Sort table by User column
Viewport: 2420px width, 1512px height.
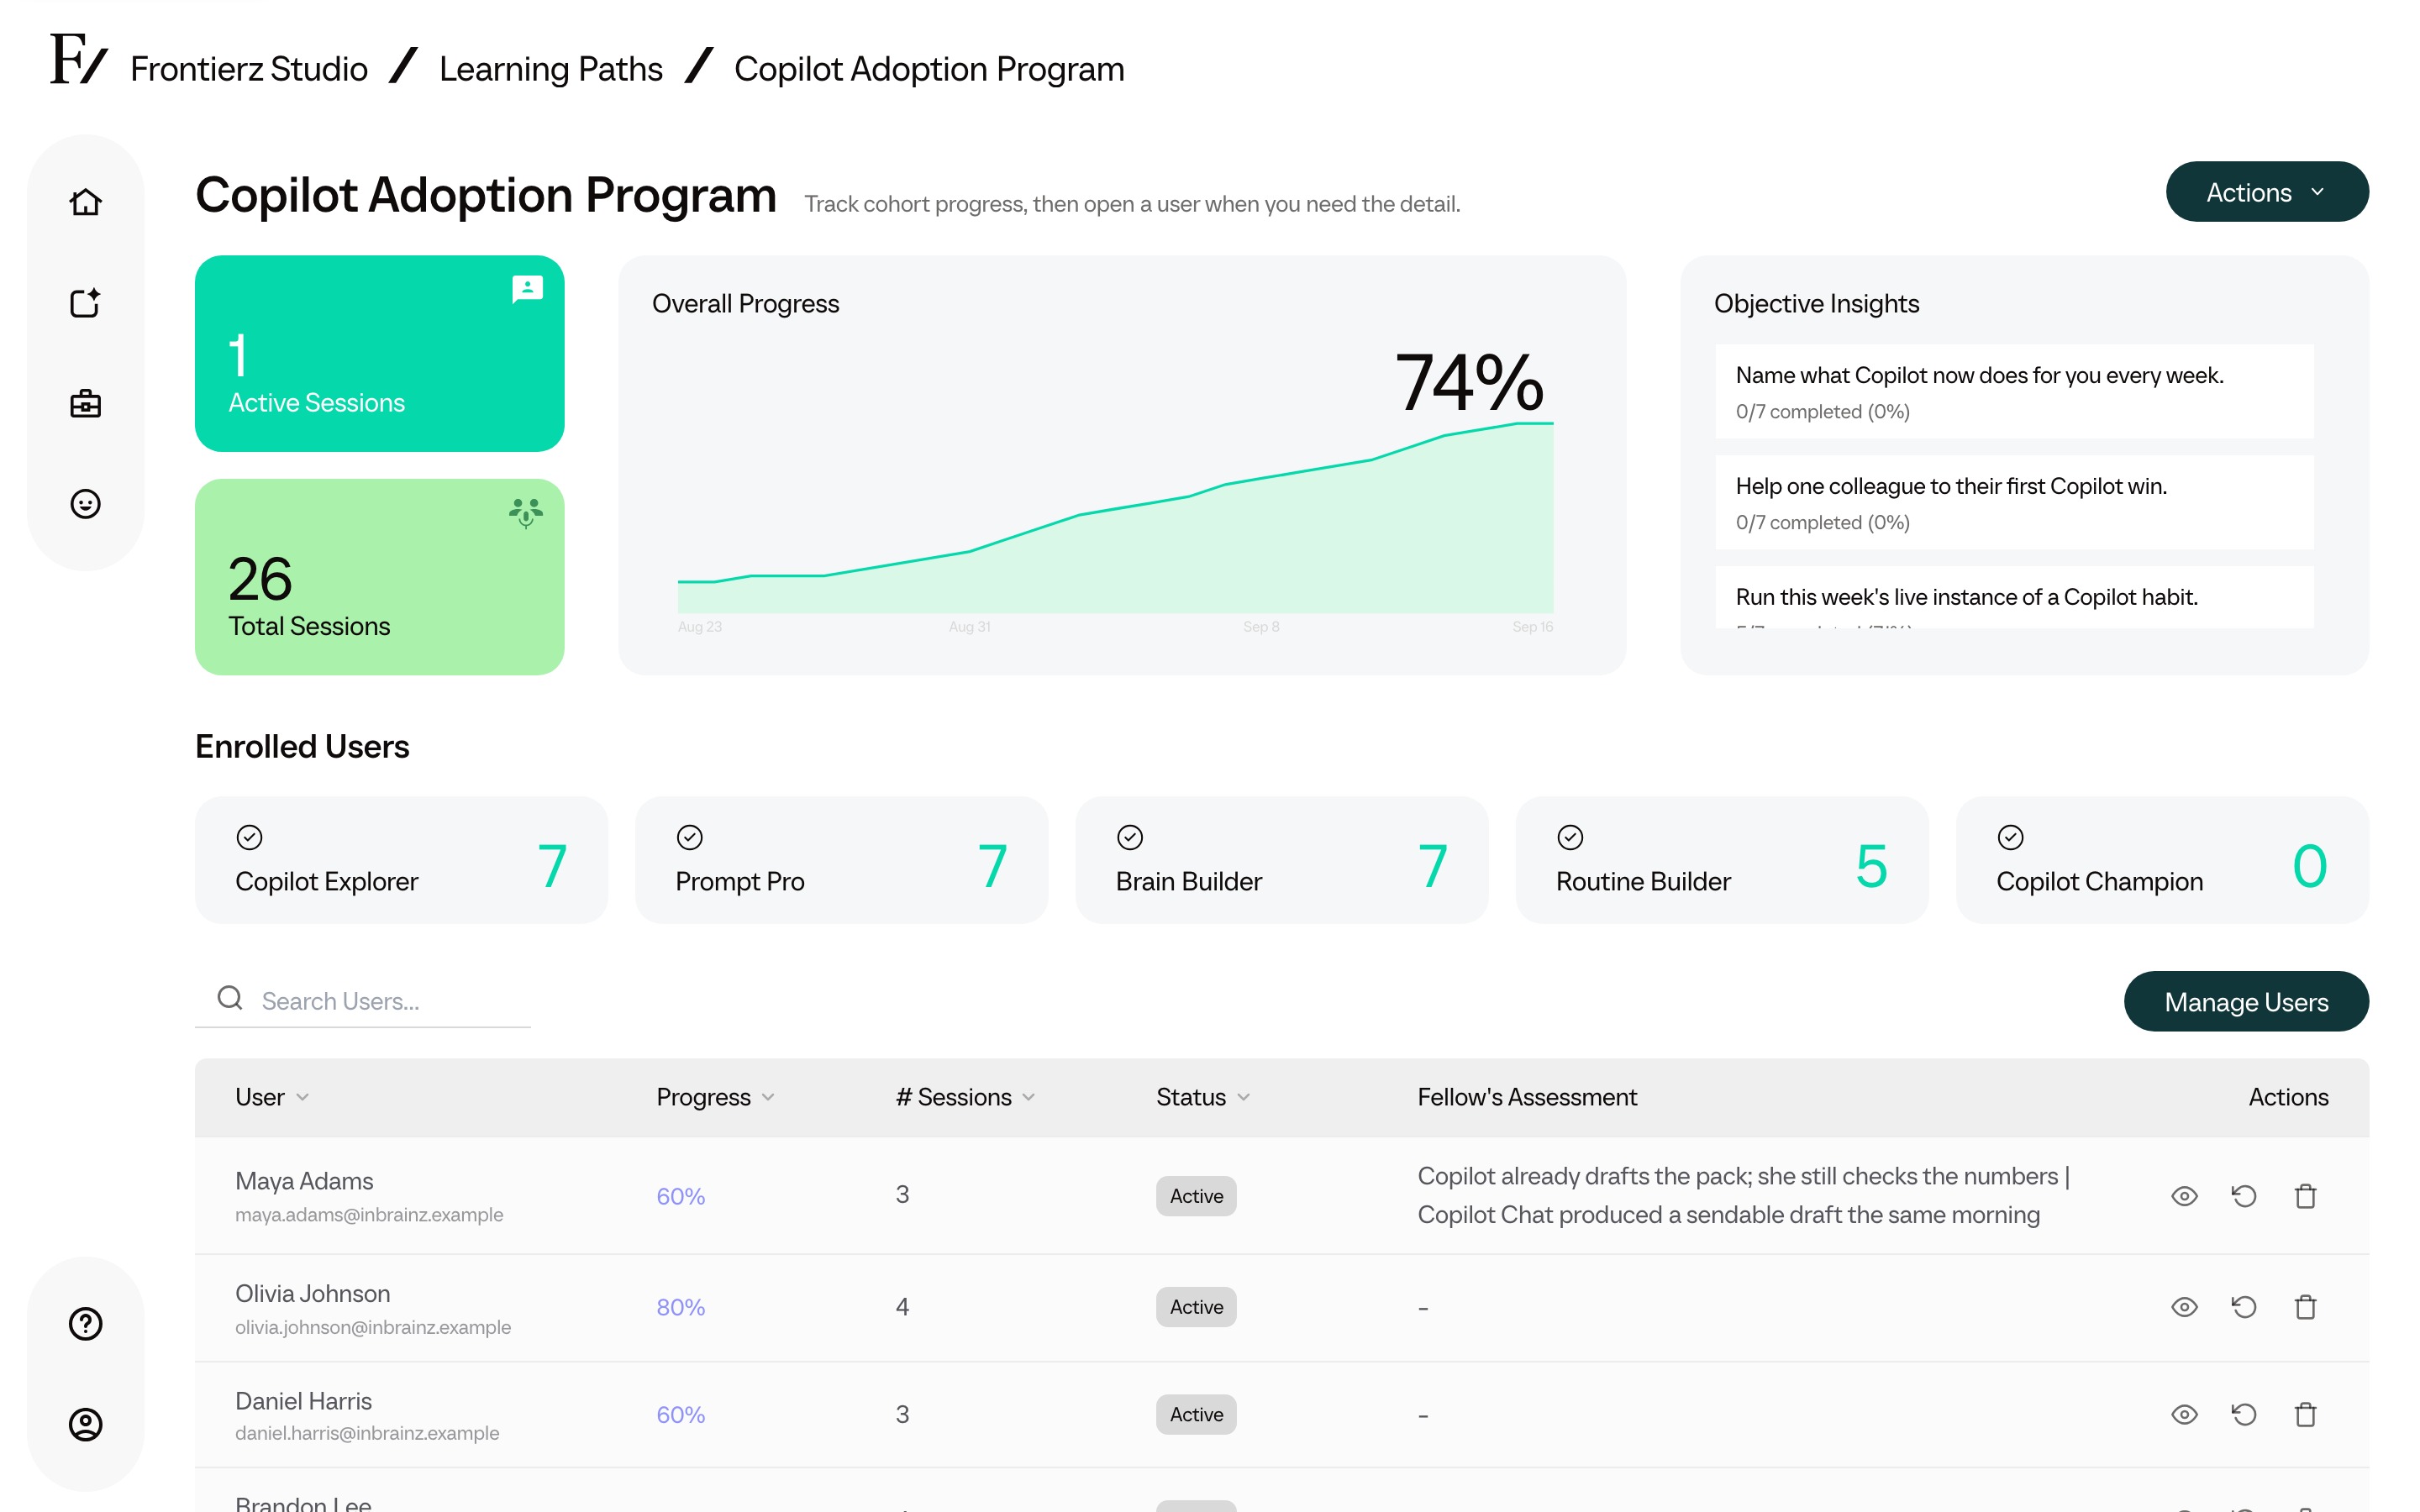pos(272,1097)
